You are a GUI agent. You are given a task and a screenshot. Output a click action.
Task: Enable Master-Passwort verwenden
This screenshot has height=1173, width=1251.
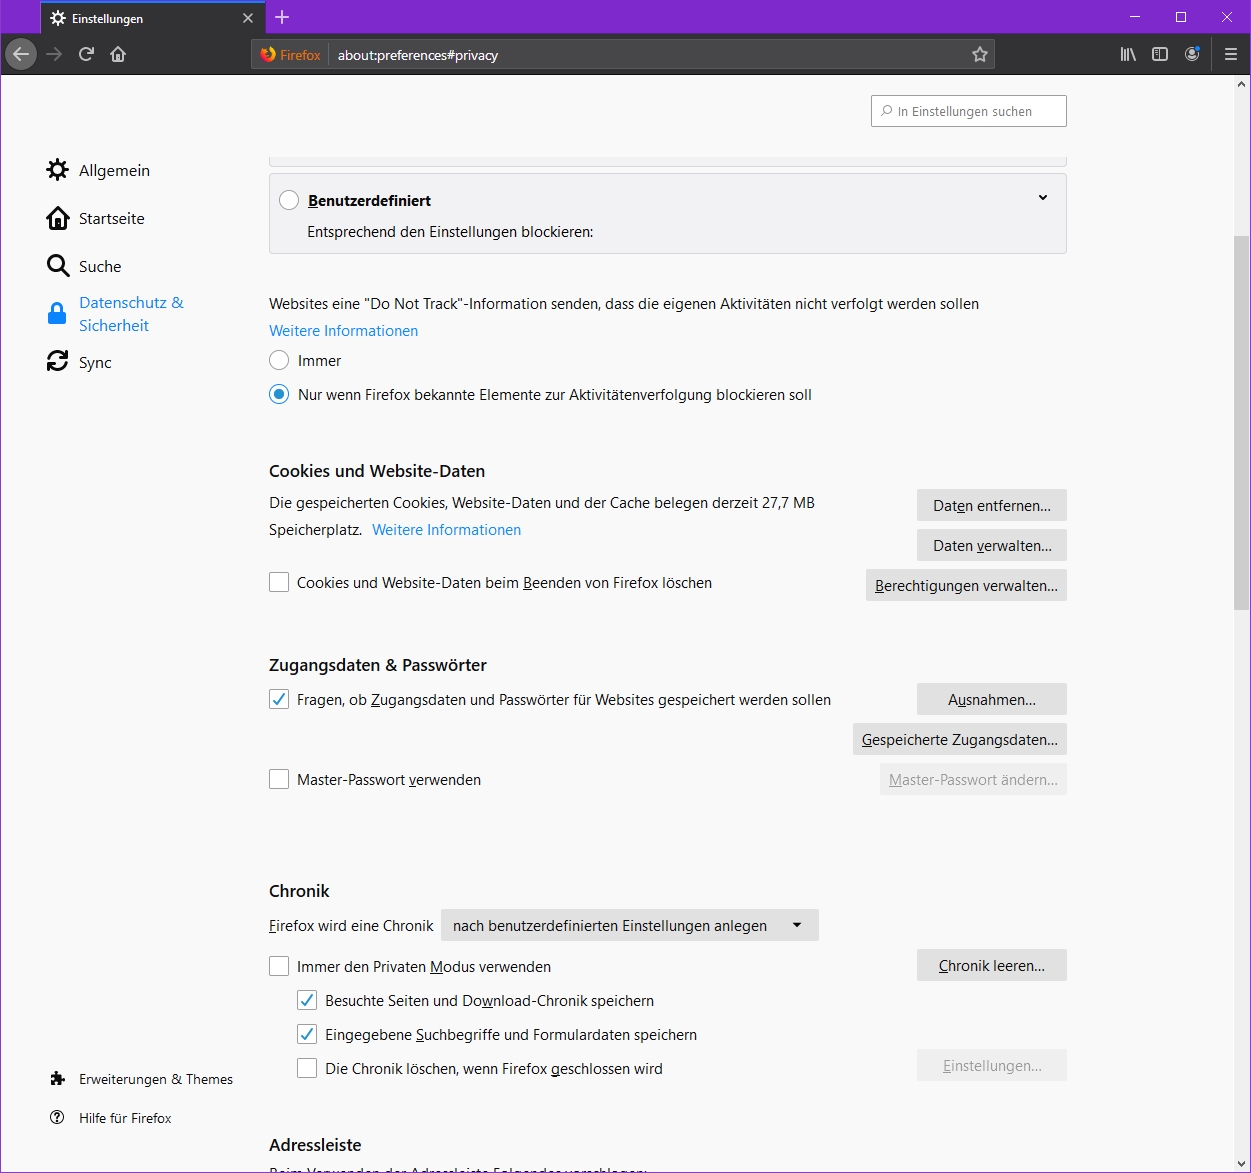279,779
